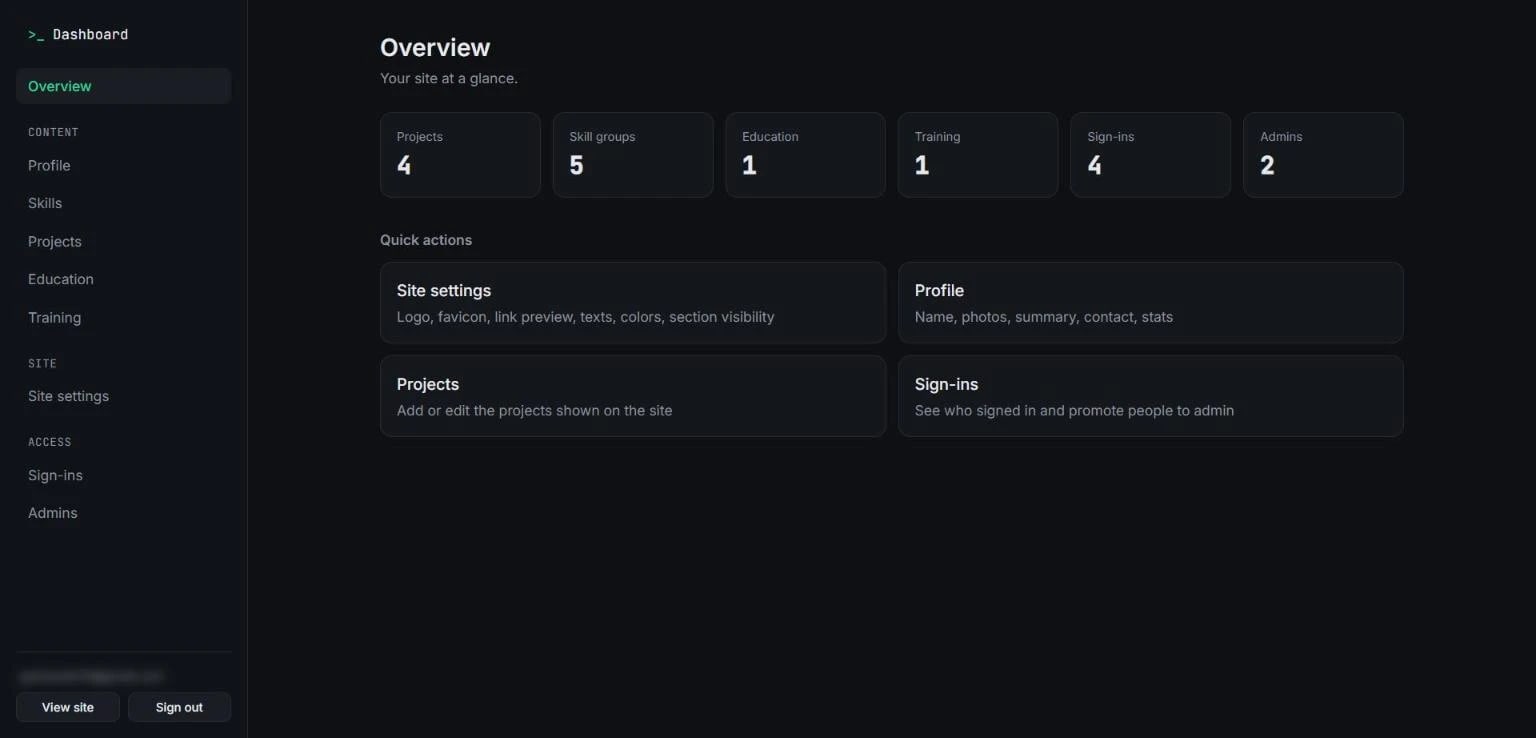Image resolution: width=1536 pixels, height=738 pixels.
Task: Click the Overview page heading
Action: (435, 47)
